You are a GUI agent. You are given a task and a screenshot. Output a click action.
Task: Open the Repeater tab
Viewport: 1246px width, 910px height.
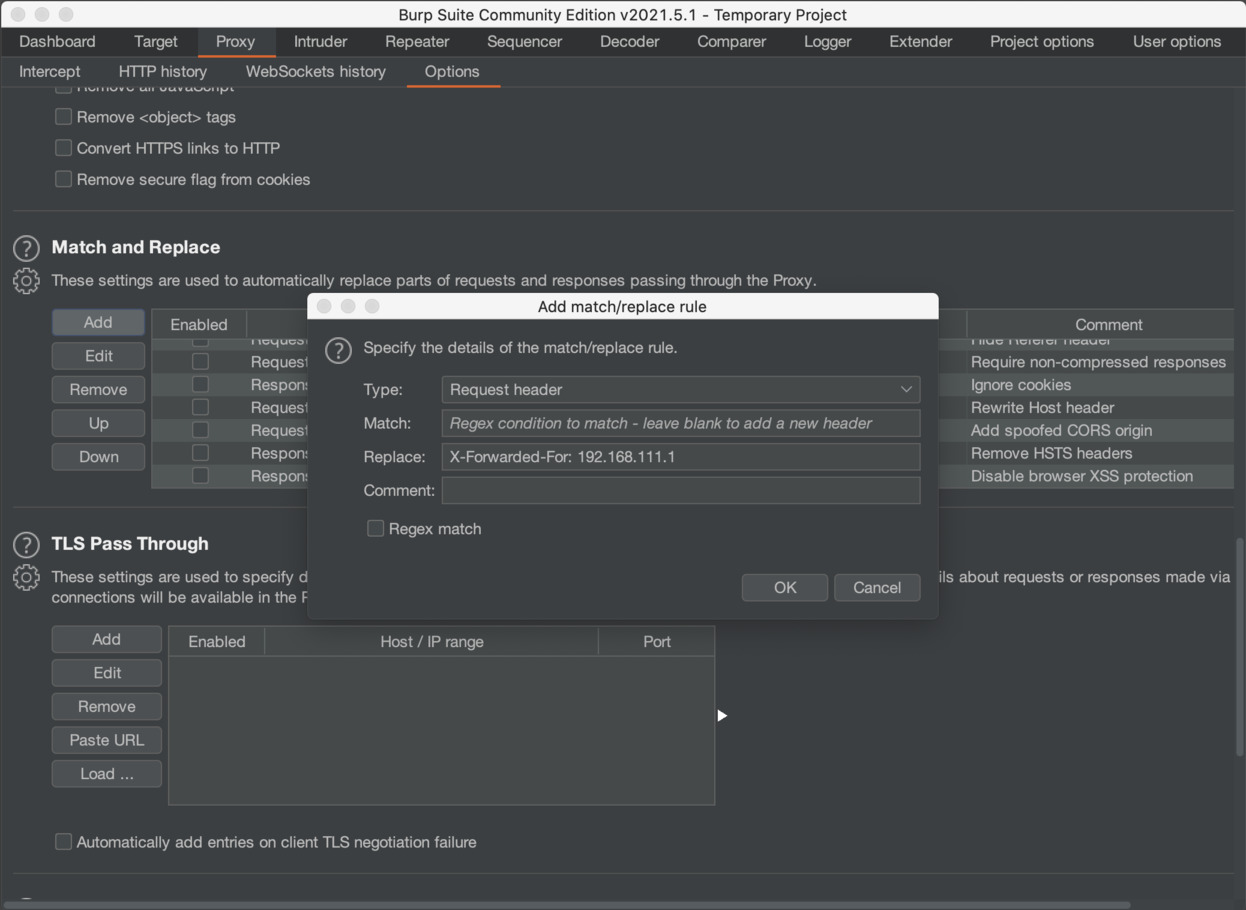(x=417, y=41)
